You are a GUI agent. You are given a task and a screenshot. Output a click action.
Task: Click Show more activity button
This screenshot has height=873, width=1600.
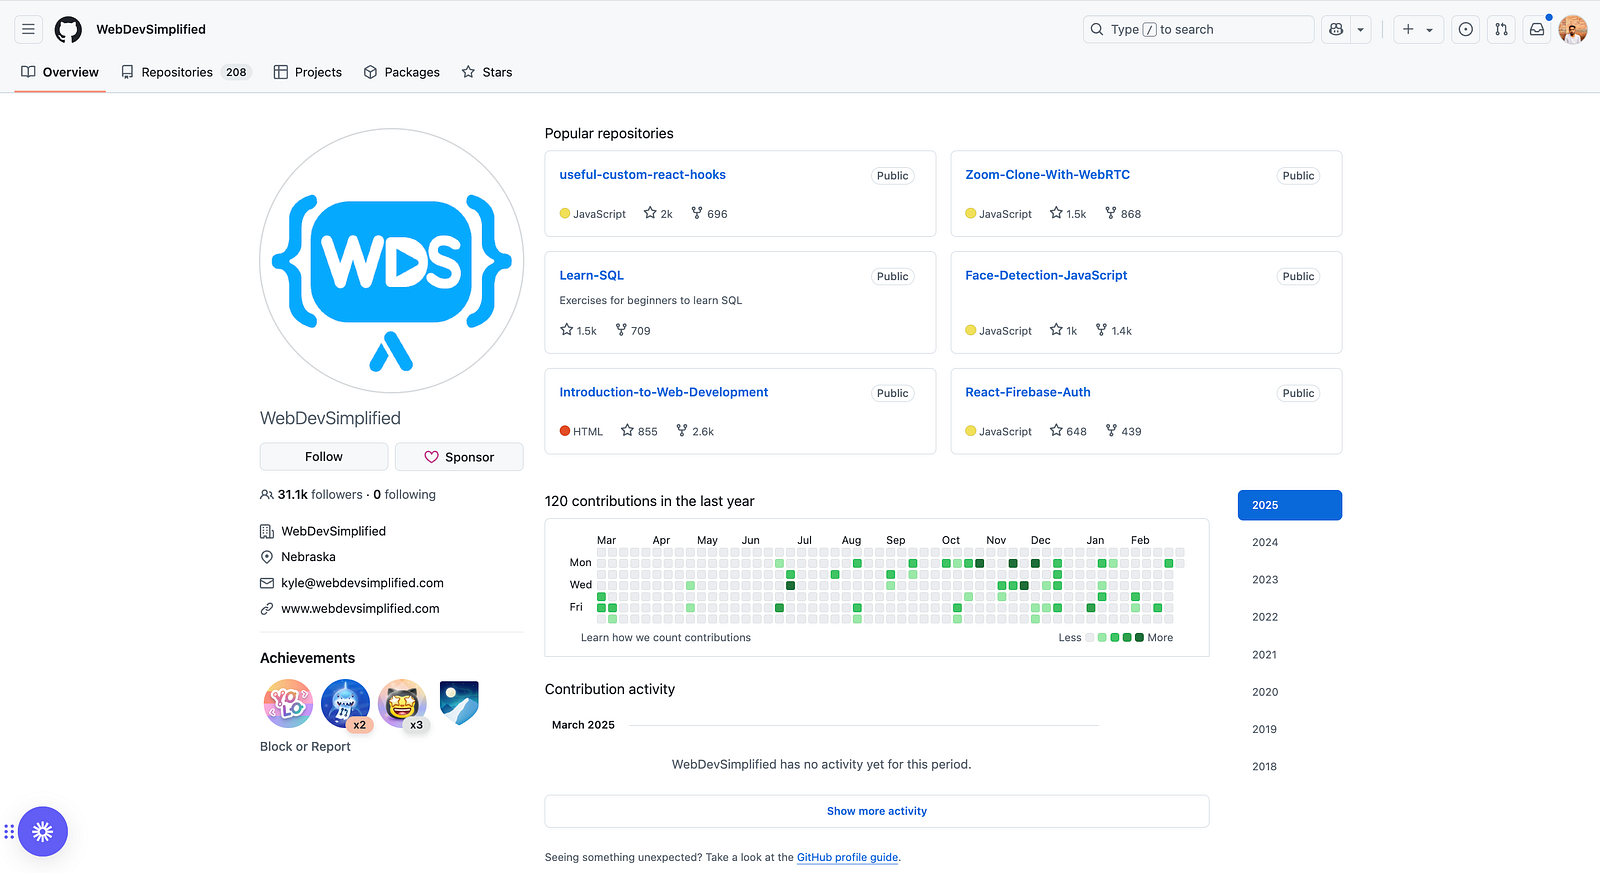click(877, 811)
